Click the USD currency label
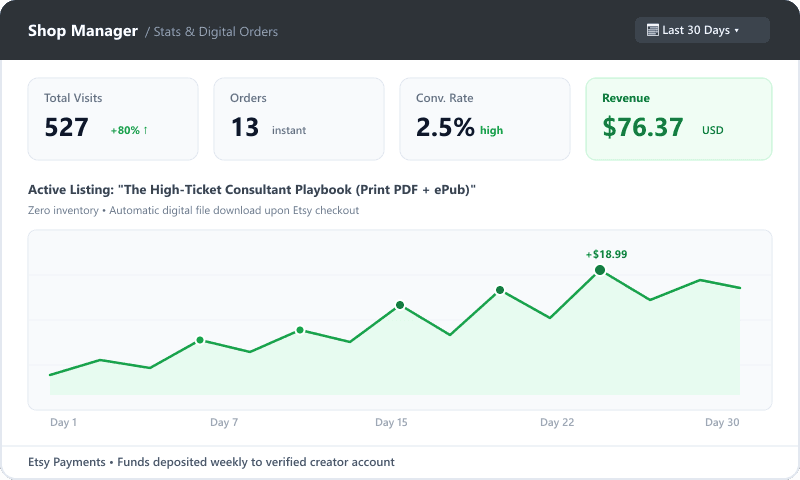Viewport: 800px width, 480px height. click(x=713, y=131)
